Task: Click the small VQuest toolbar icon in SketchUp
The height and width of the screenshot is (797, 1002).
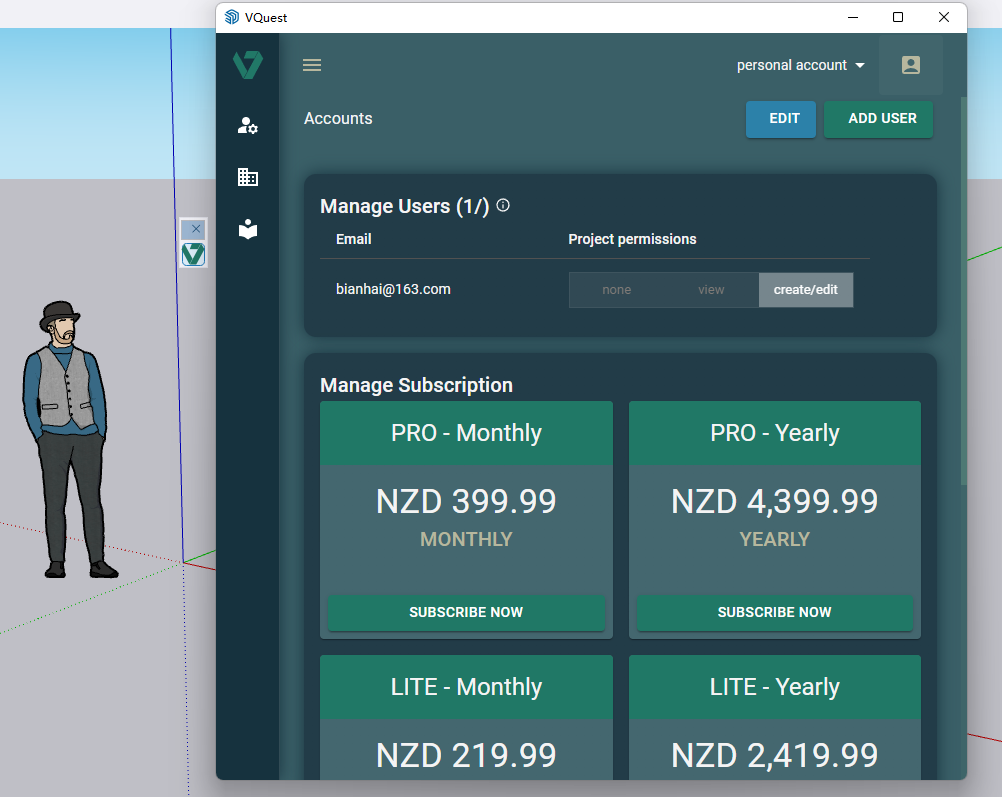Action: (x=193, y=254)
